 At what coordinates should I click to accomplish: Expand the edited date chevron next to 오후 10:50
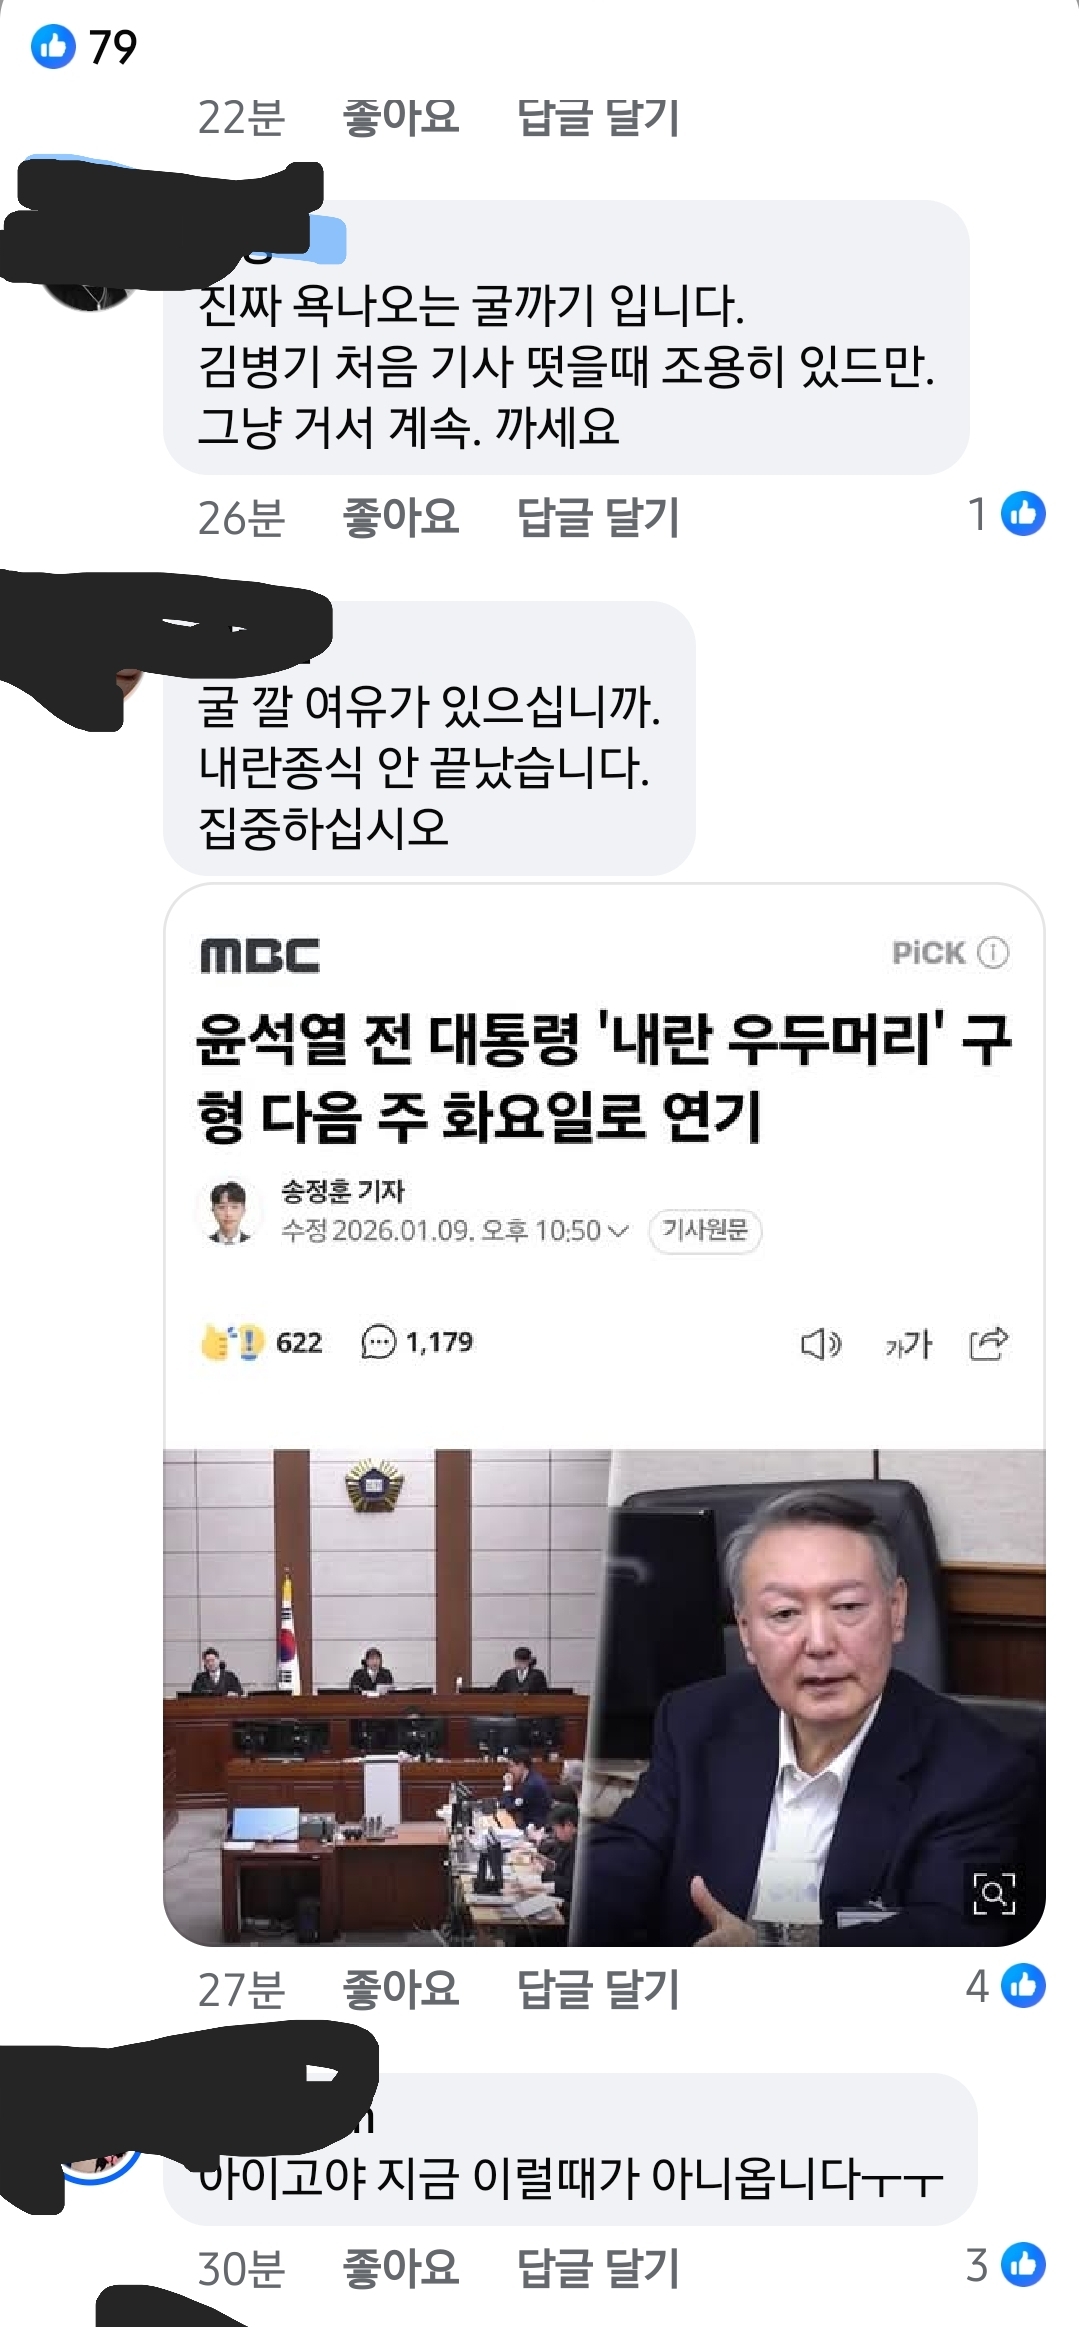(619, 1230)
